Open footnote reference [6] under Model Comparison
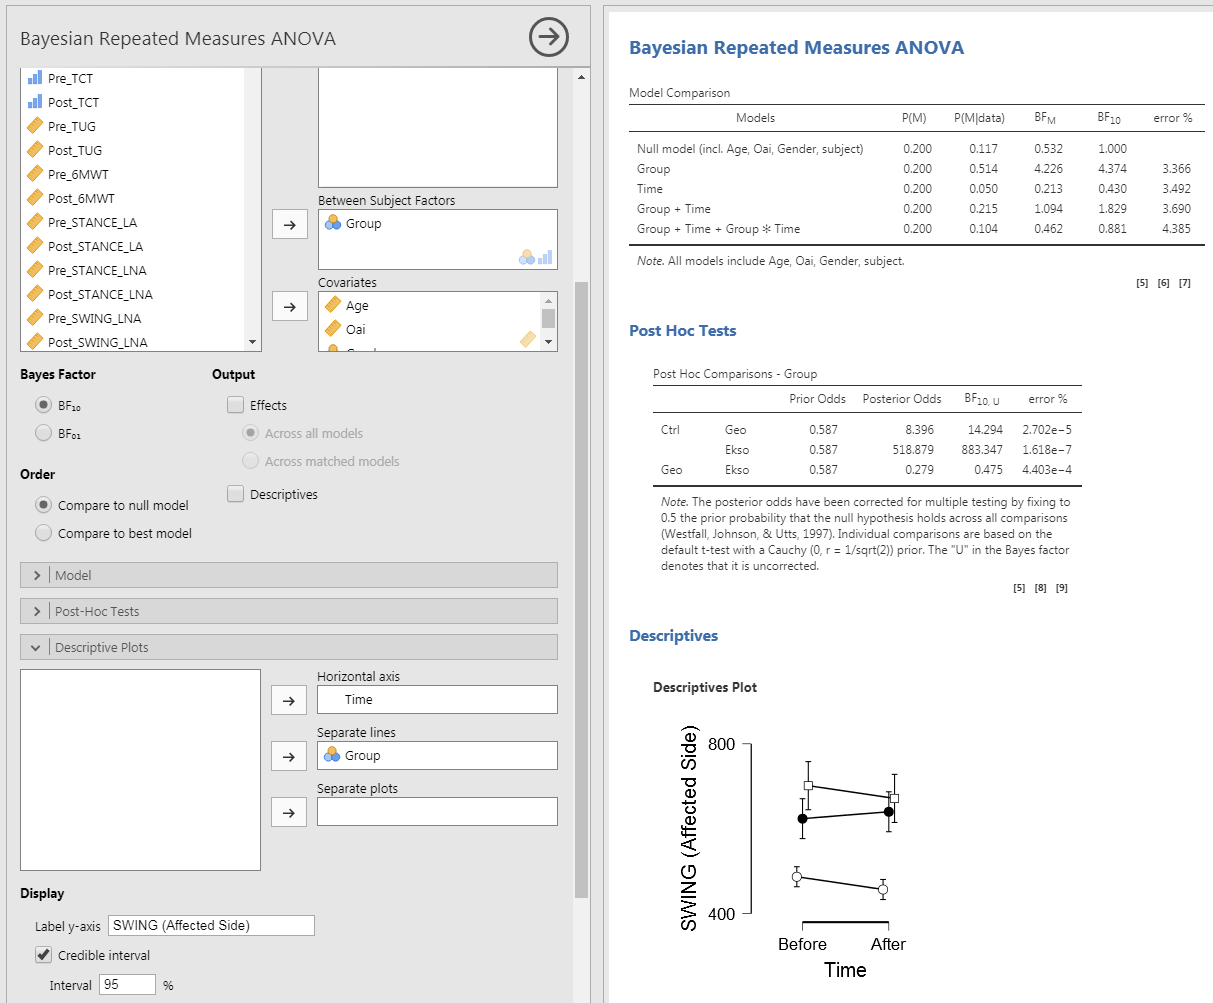 tap(1163, 283)
